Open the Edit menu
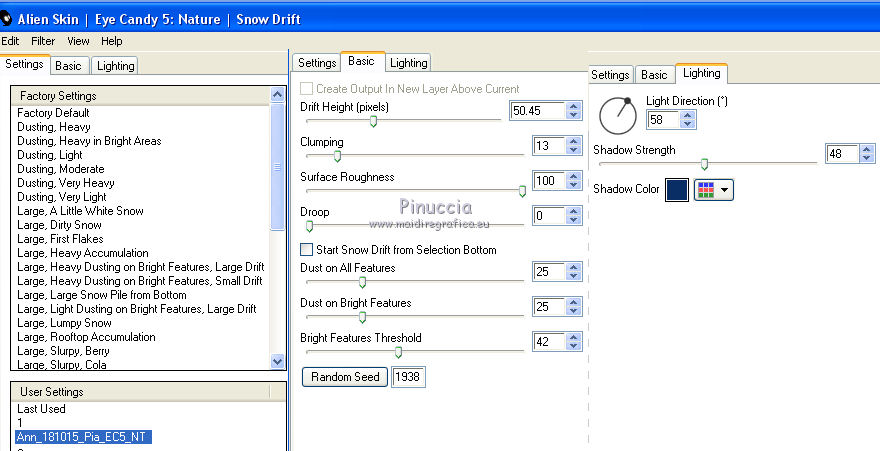 click(10, 41)
